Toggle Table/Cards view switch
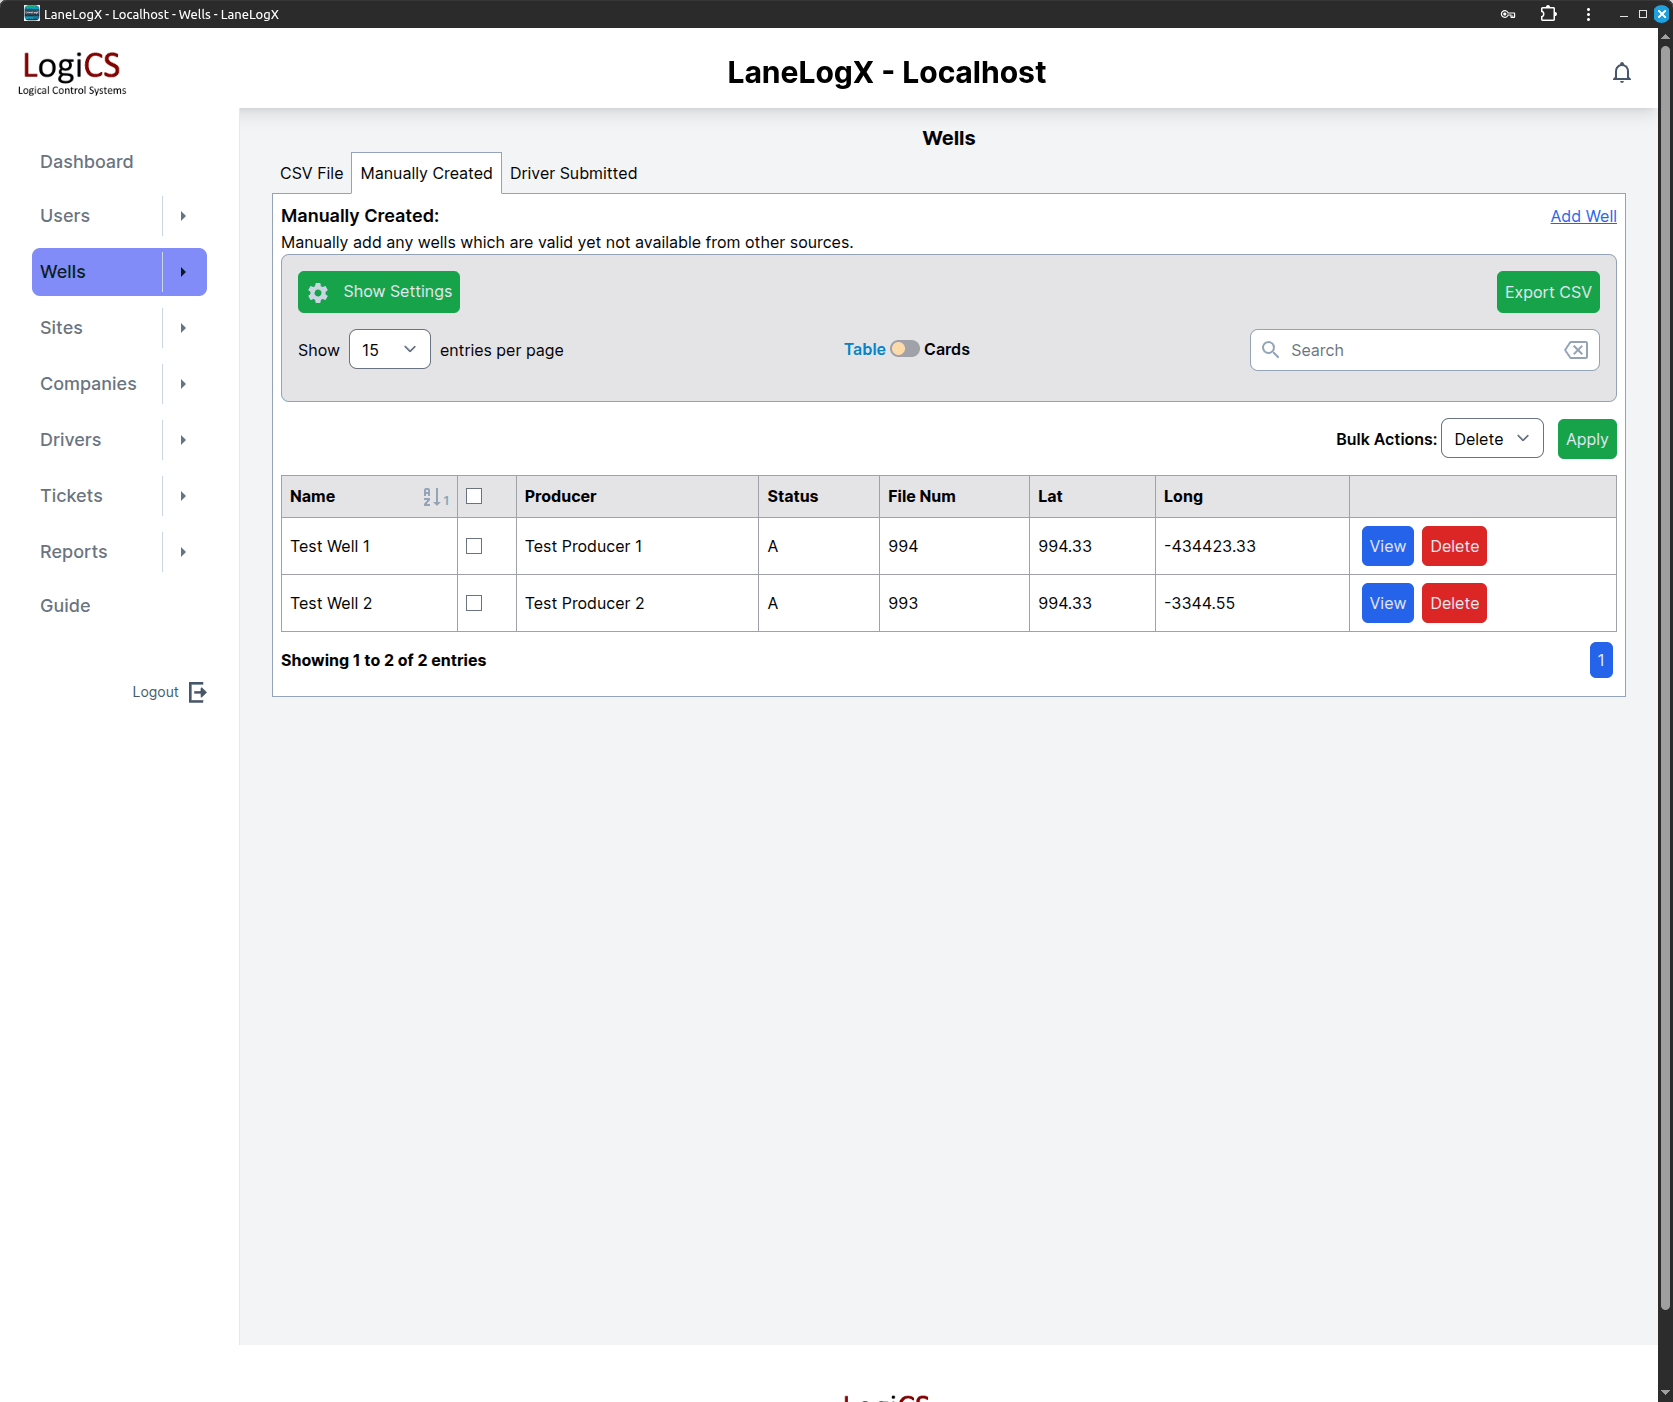1673x1402 pixels. tap(905, 349)
